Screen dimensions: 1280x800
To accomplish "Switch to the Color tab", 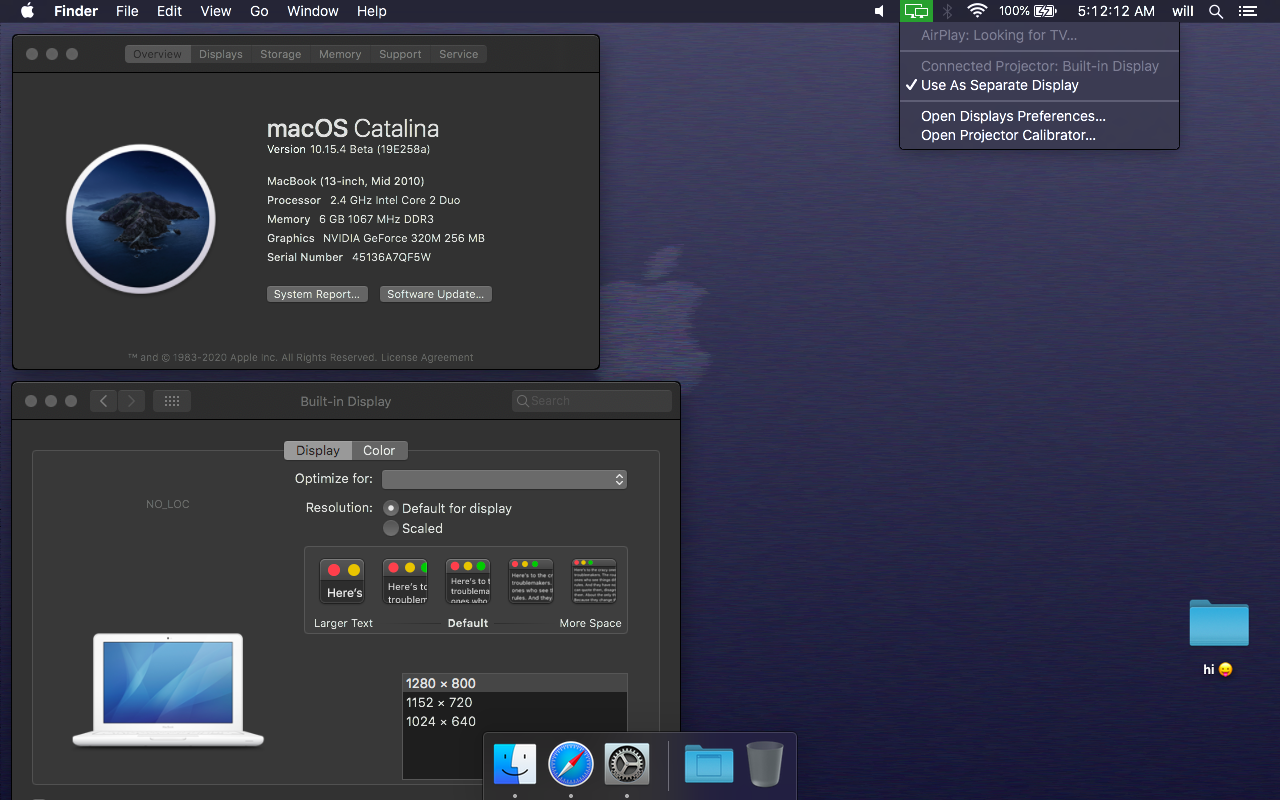I will point(379,450).
